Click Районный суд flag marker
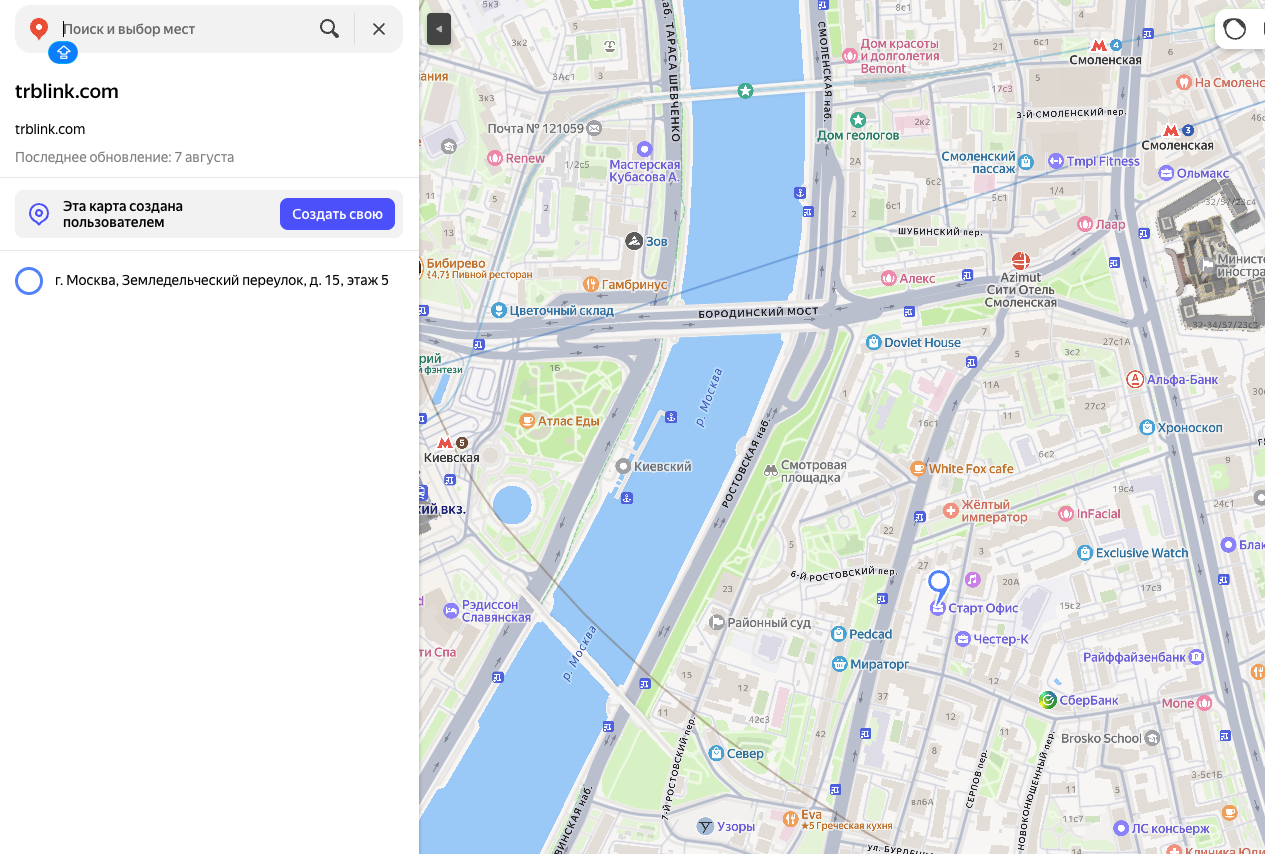Viewport: 1265px width, 854px height. pyautogui.click(x=716, y=622)
